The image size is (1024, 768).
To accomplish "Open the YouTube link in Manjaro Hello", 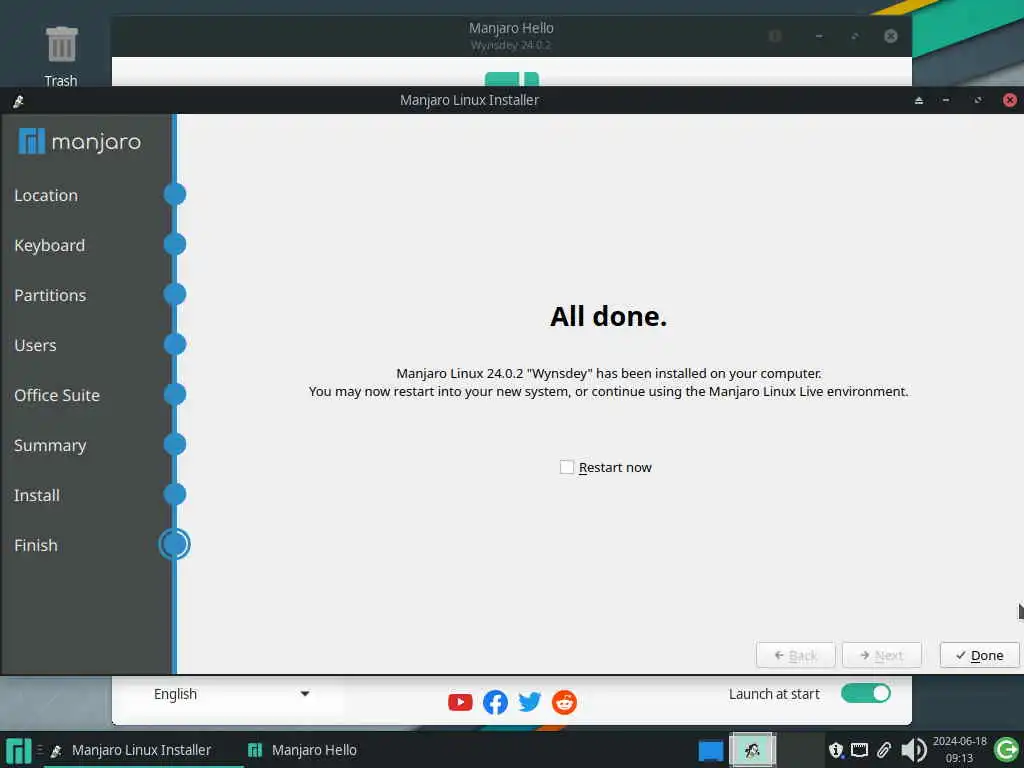I will pyautogui.click(x=460, y=703).
